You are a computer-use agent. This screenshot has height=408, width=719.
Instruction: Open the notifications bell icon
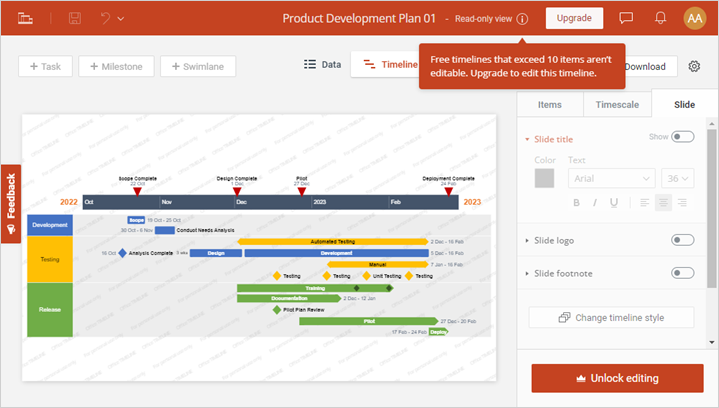click(660, 18)
